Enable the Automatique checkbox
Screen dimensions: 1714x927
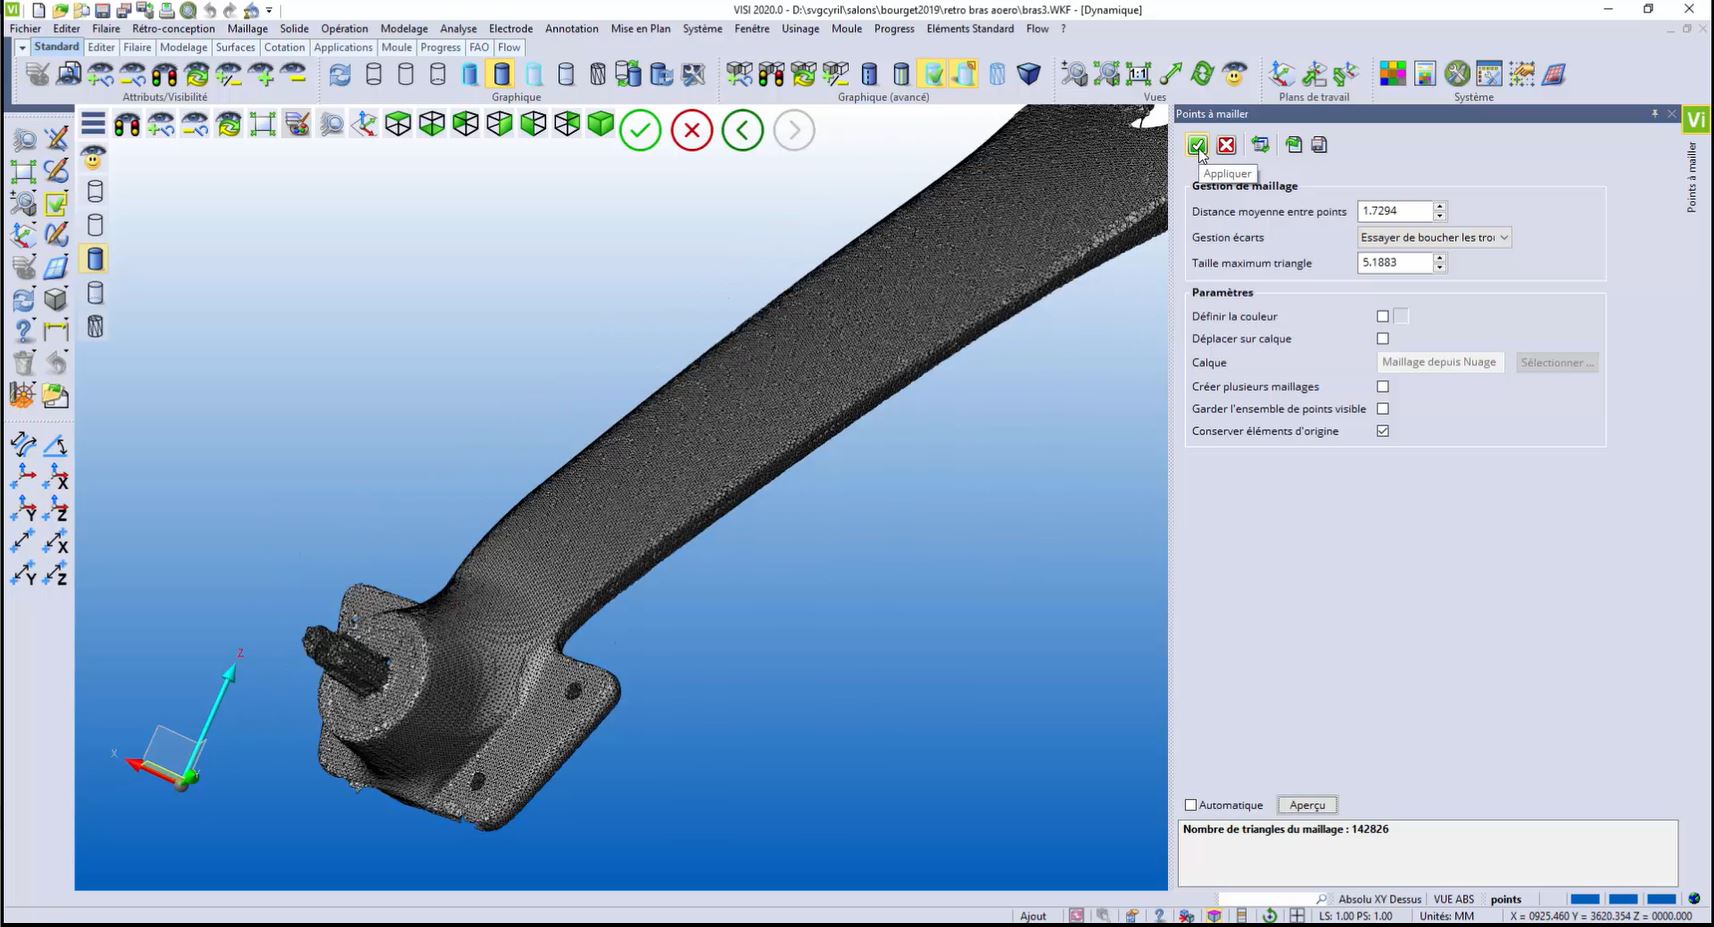coord(1191,805)
